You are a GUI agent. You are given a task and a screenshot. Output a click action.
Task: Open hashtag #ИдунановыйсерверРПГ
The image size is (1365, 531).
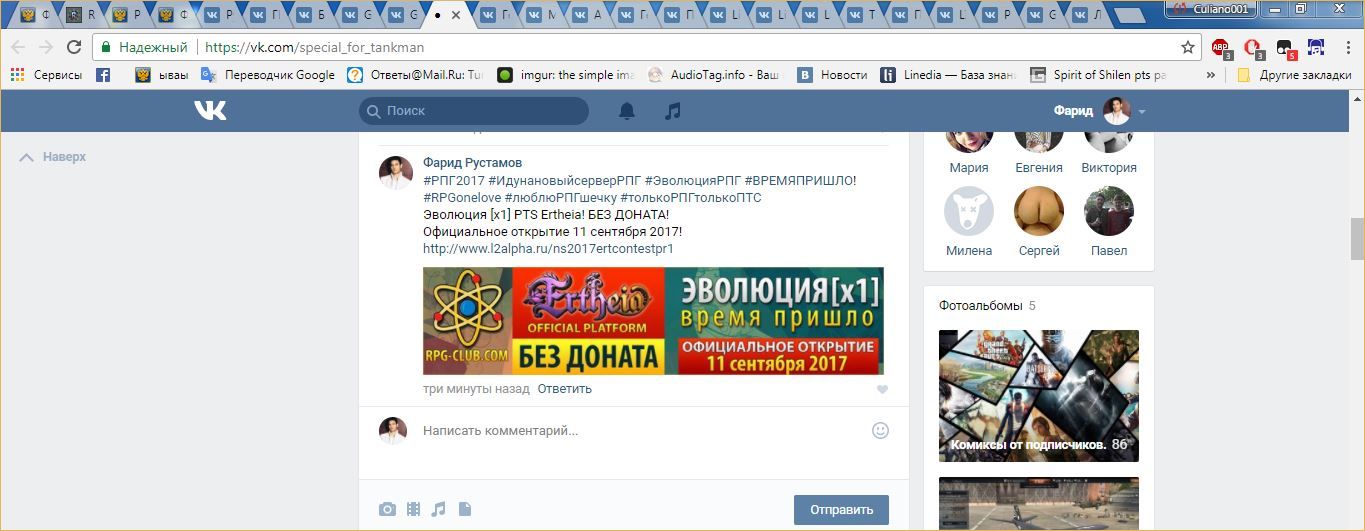pos(564,180)
